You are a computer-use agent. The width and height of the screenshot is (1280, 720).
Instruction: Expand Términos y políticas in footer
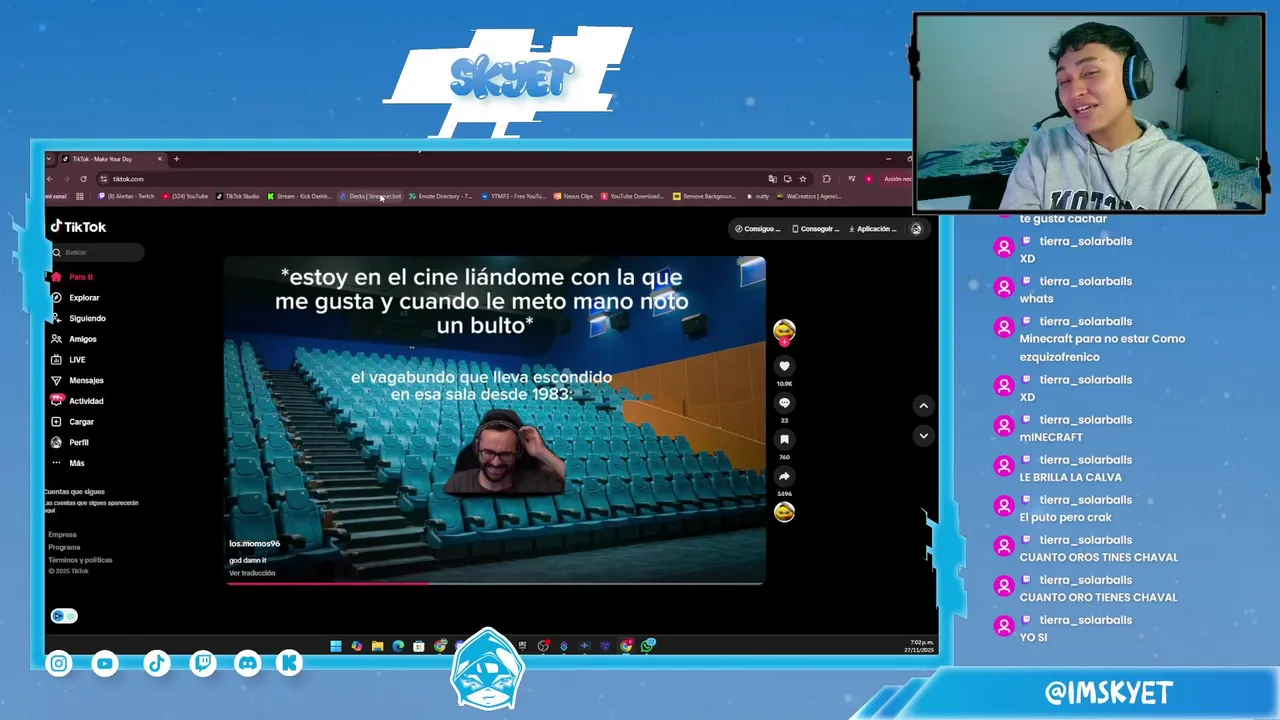click(x=80, y=560)
